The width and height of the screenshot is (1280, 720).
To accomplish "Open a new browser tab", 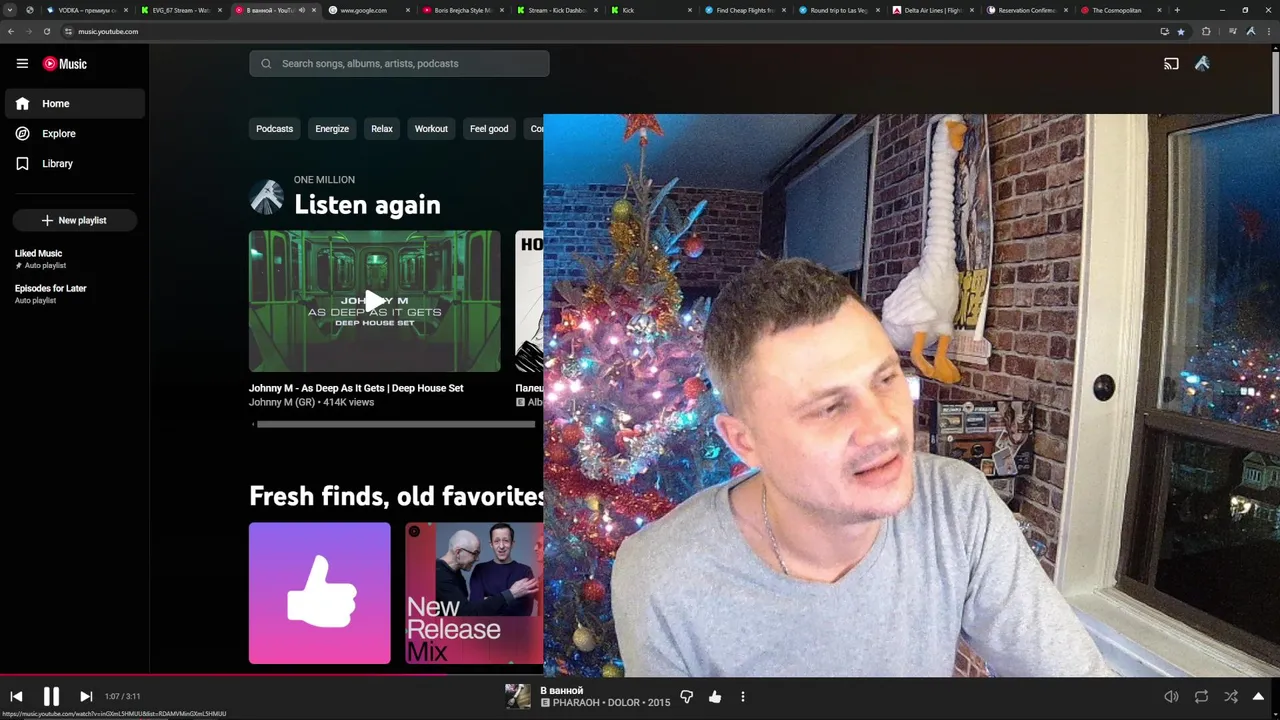I will pos(1177,10).
